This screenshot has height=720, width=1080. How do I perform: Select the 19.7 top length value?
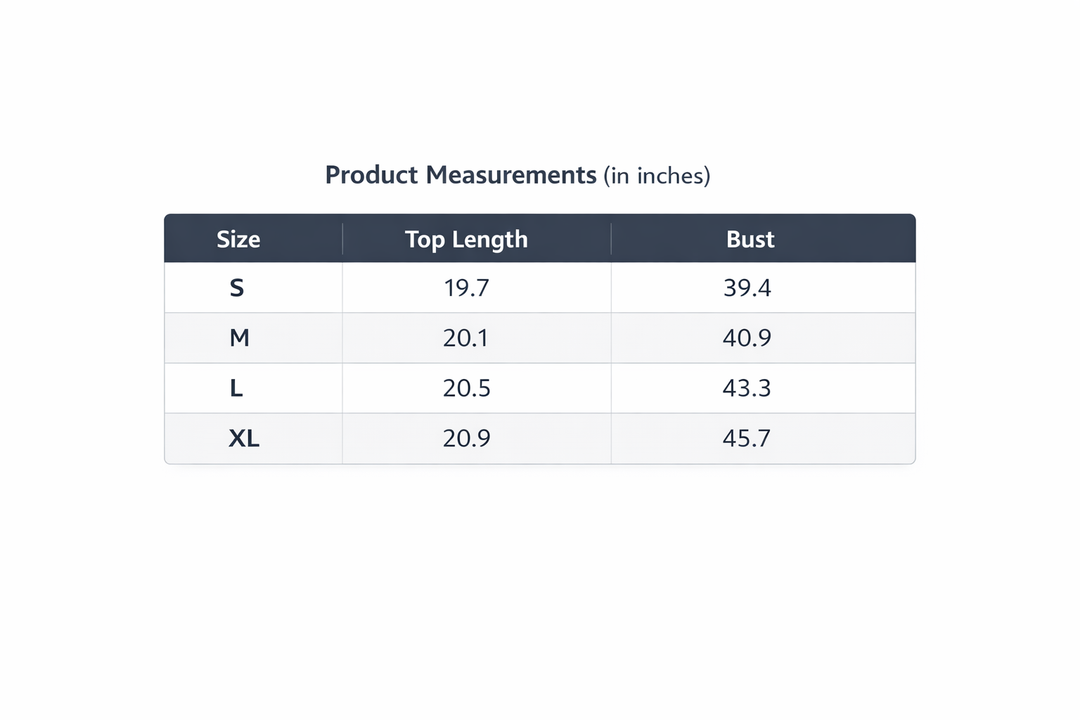click(466, 289)
